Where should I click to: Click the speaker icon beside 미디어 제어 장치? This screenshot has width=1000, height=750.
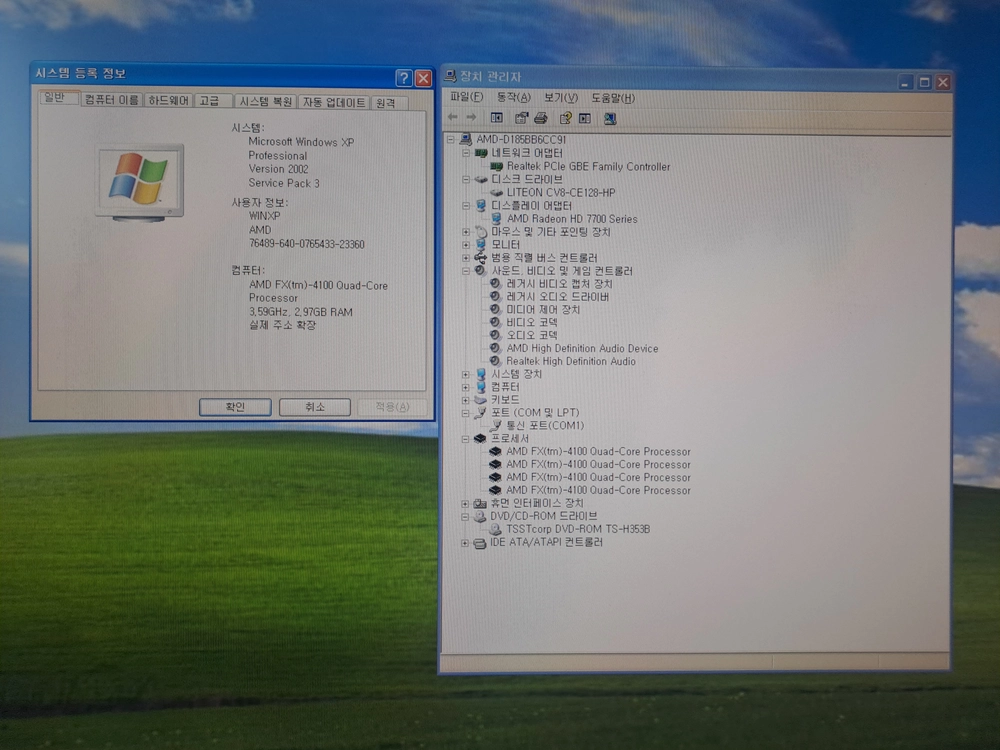pyautogui.click(x=495, y=309)
